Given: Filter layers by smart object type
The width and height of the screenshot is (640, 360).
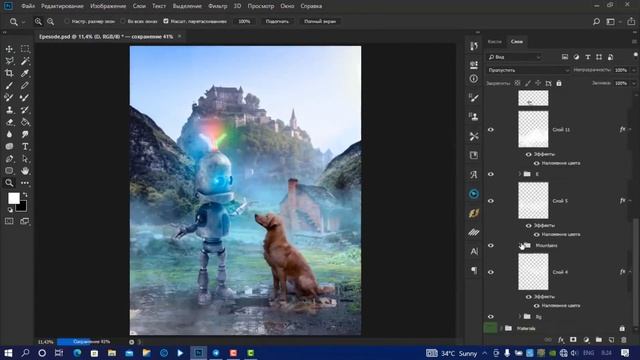Looking at the screenshot, I should click(610, 57).
